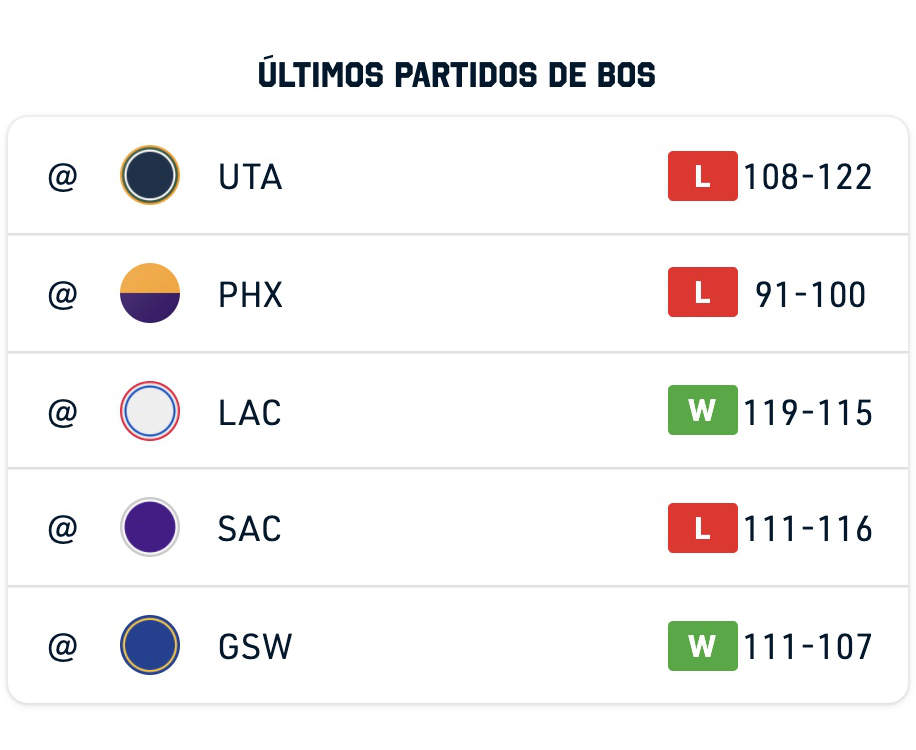
Task: Click the GSW blue team logo
Action: [150, 645]
